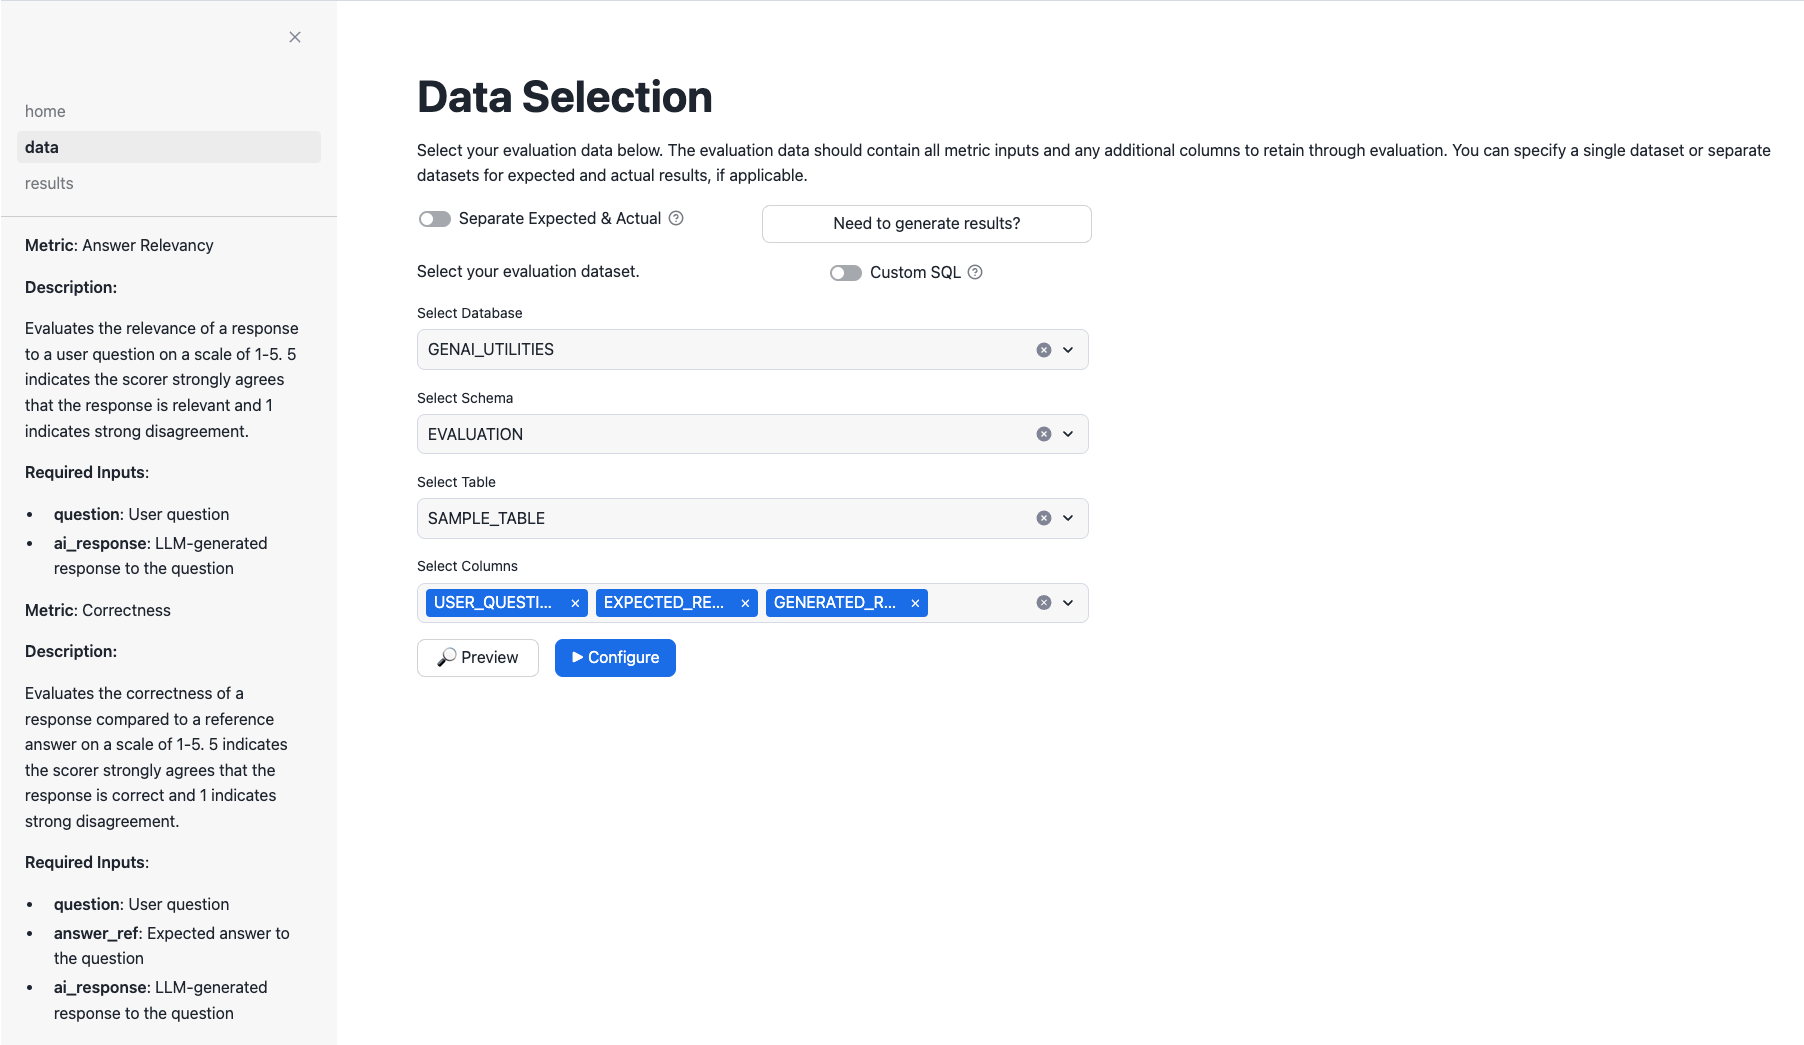
Task: Open the Select Schema dropdown
Action: (x=1069, y=433)
